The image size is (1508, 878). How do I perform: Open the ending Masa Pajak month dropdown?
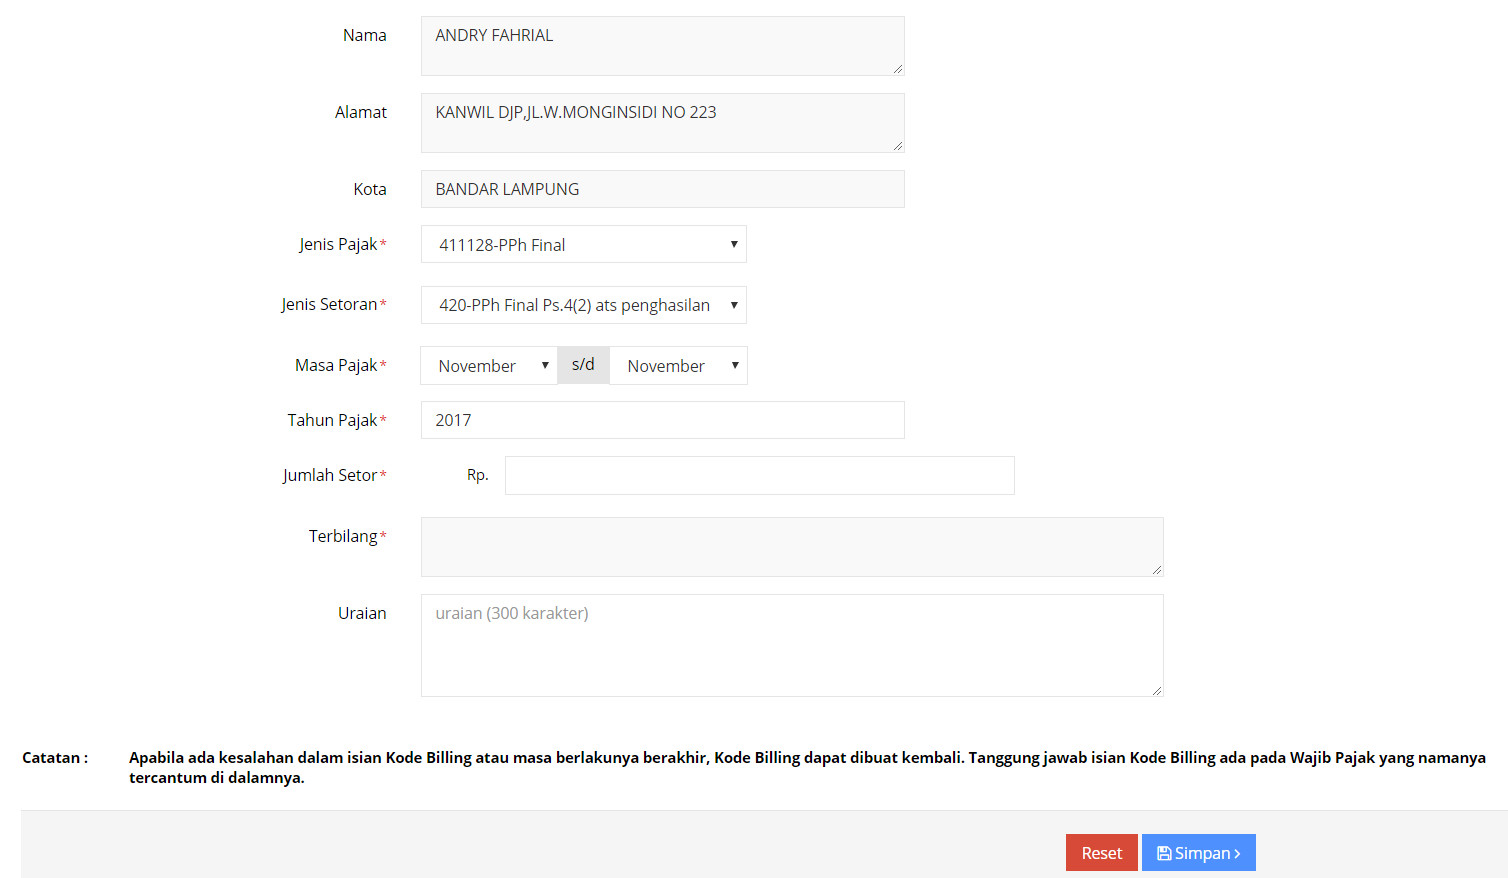click(678, 365)
